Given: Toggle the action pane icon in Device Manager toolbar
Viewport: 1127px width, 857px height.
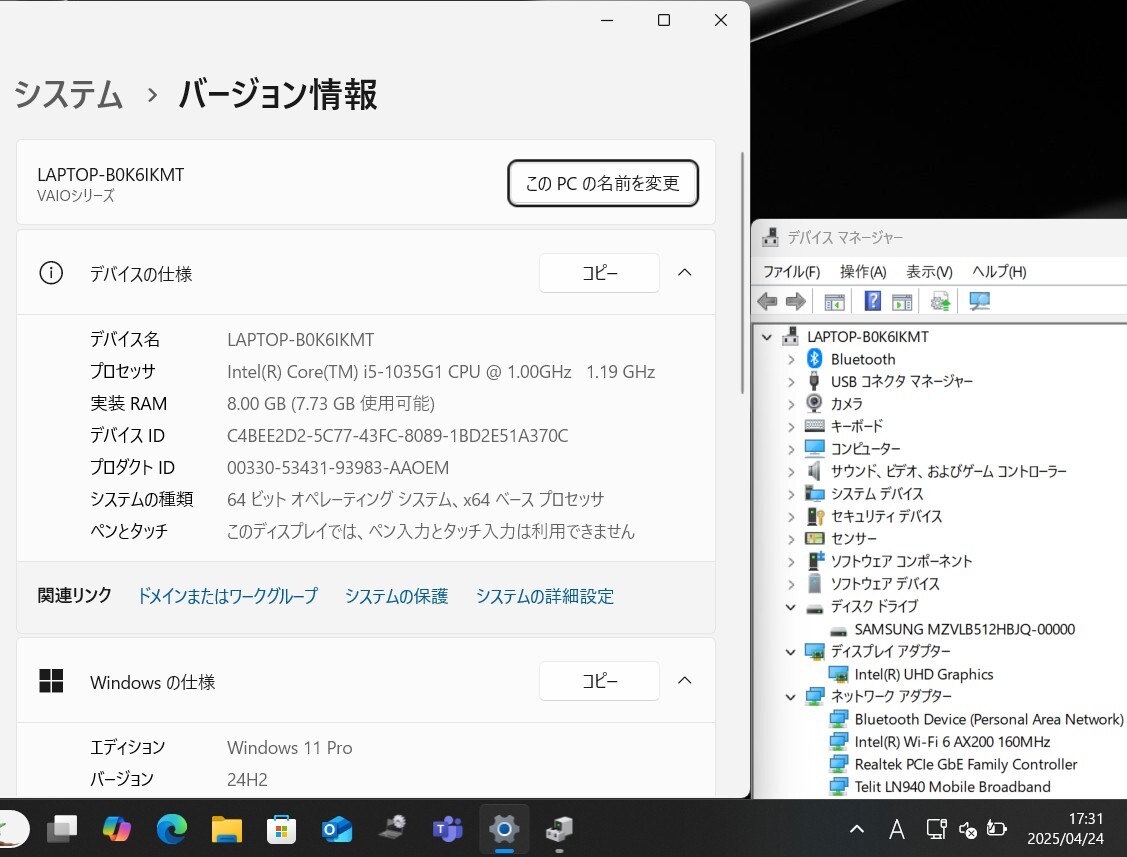Looking at the screenshot, I should click(x=902, y=302).
